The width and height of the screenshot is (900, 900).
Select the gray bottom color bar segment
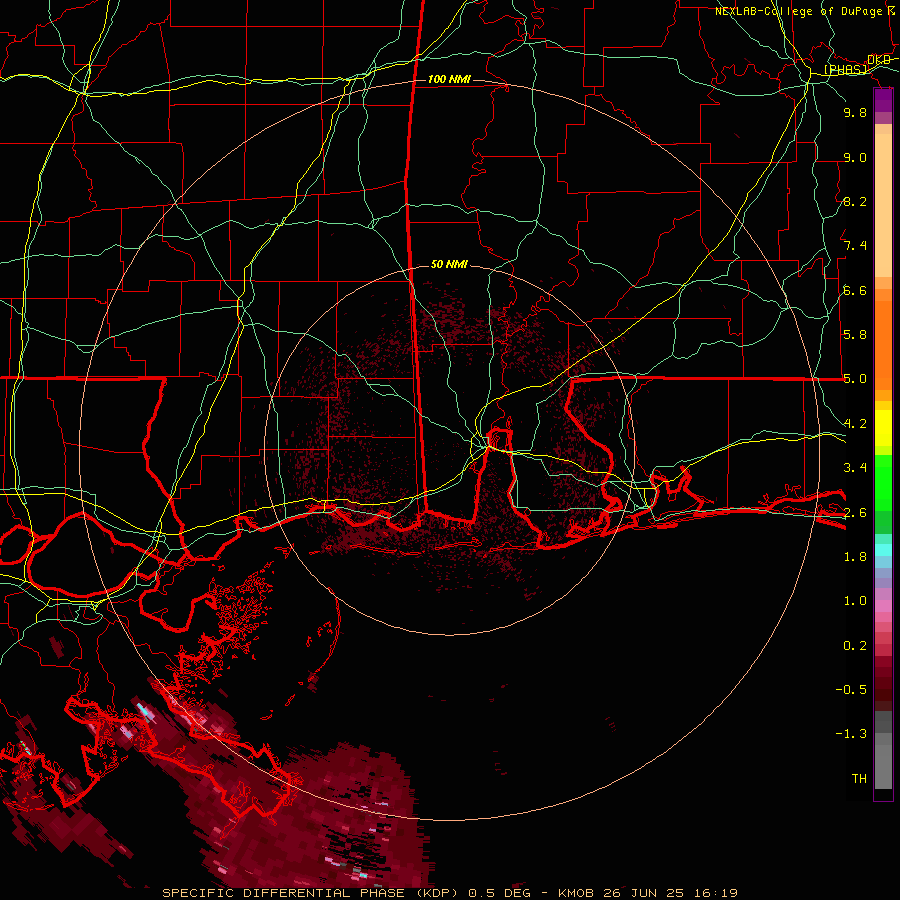883,766
